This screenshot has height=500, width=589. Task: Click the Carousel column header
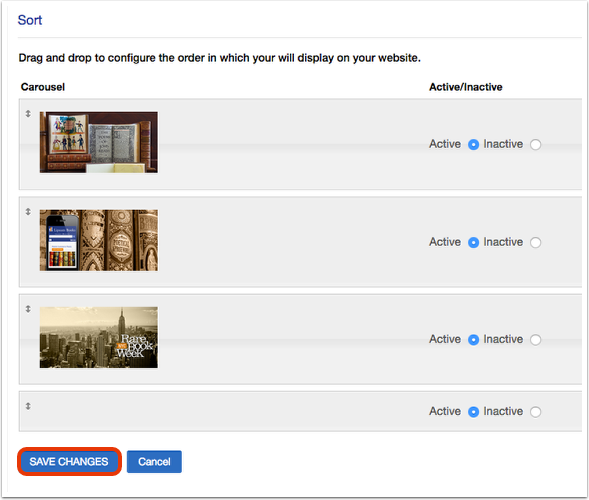pos(43,87)
